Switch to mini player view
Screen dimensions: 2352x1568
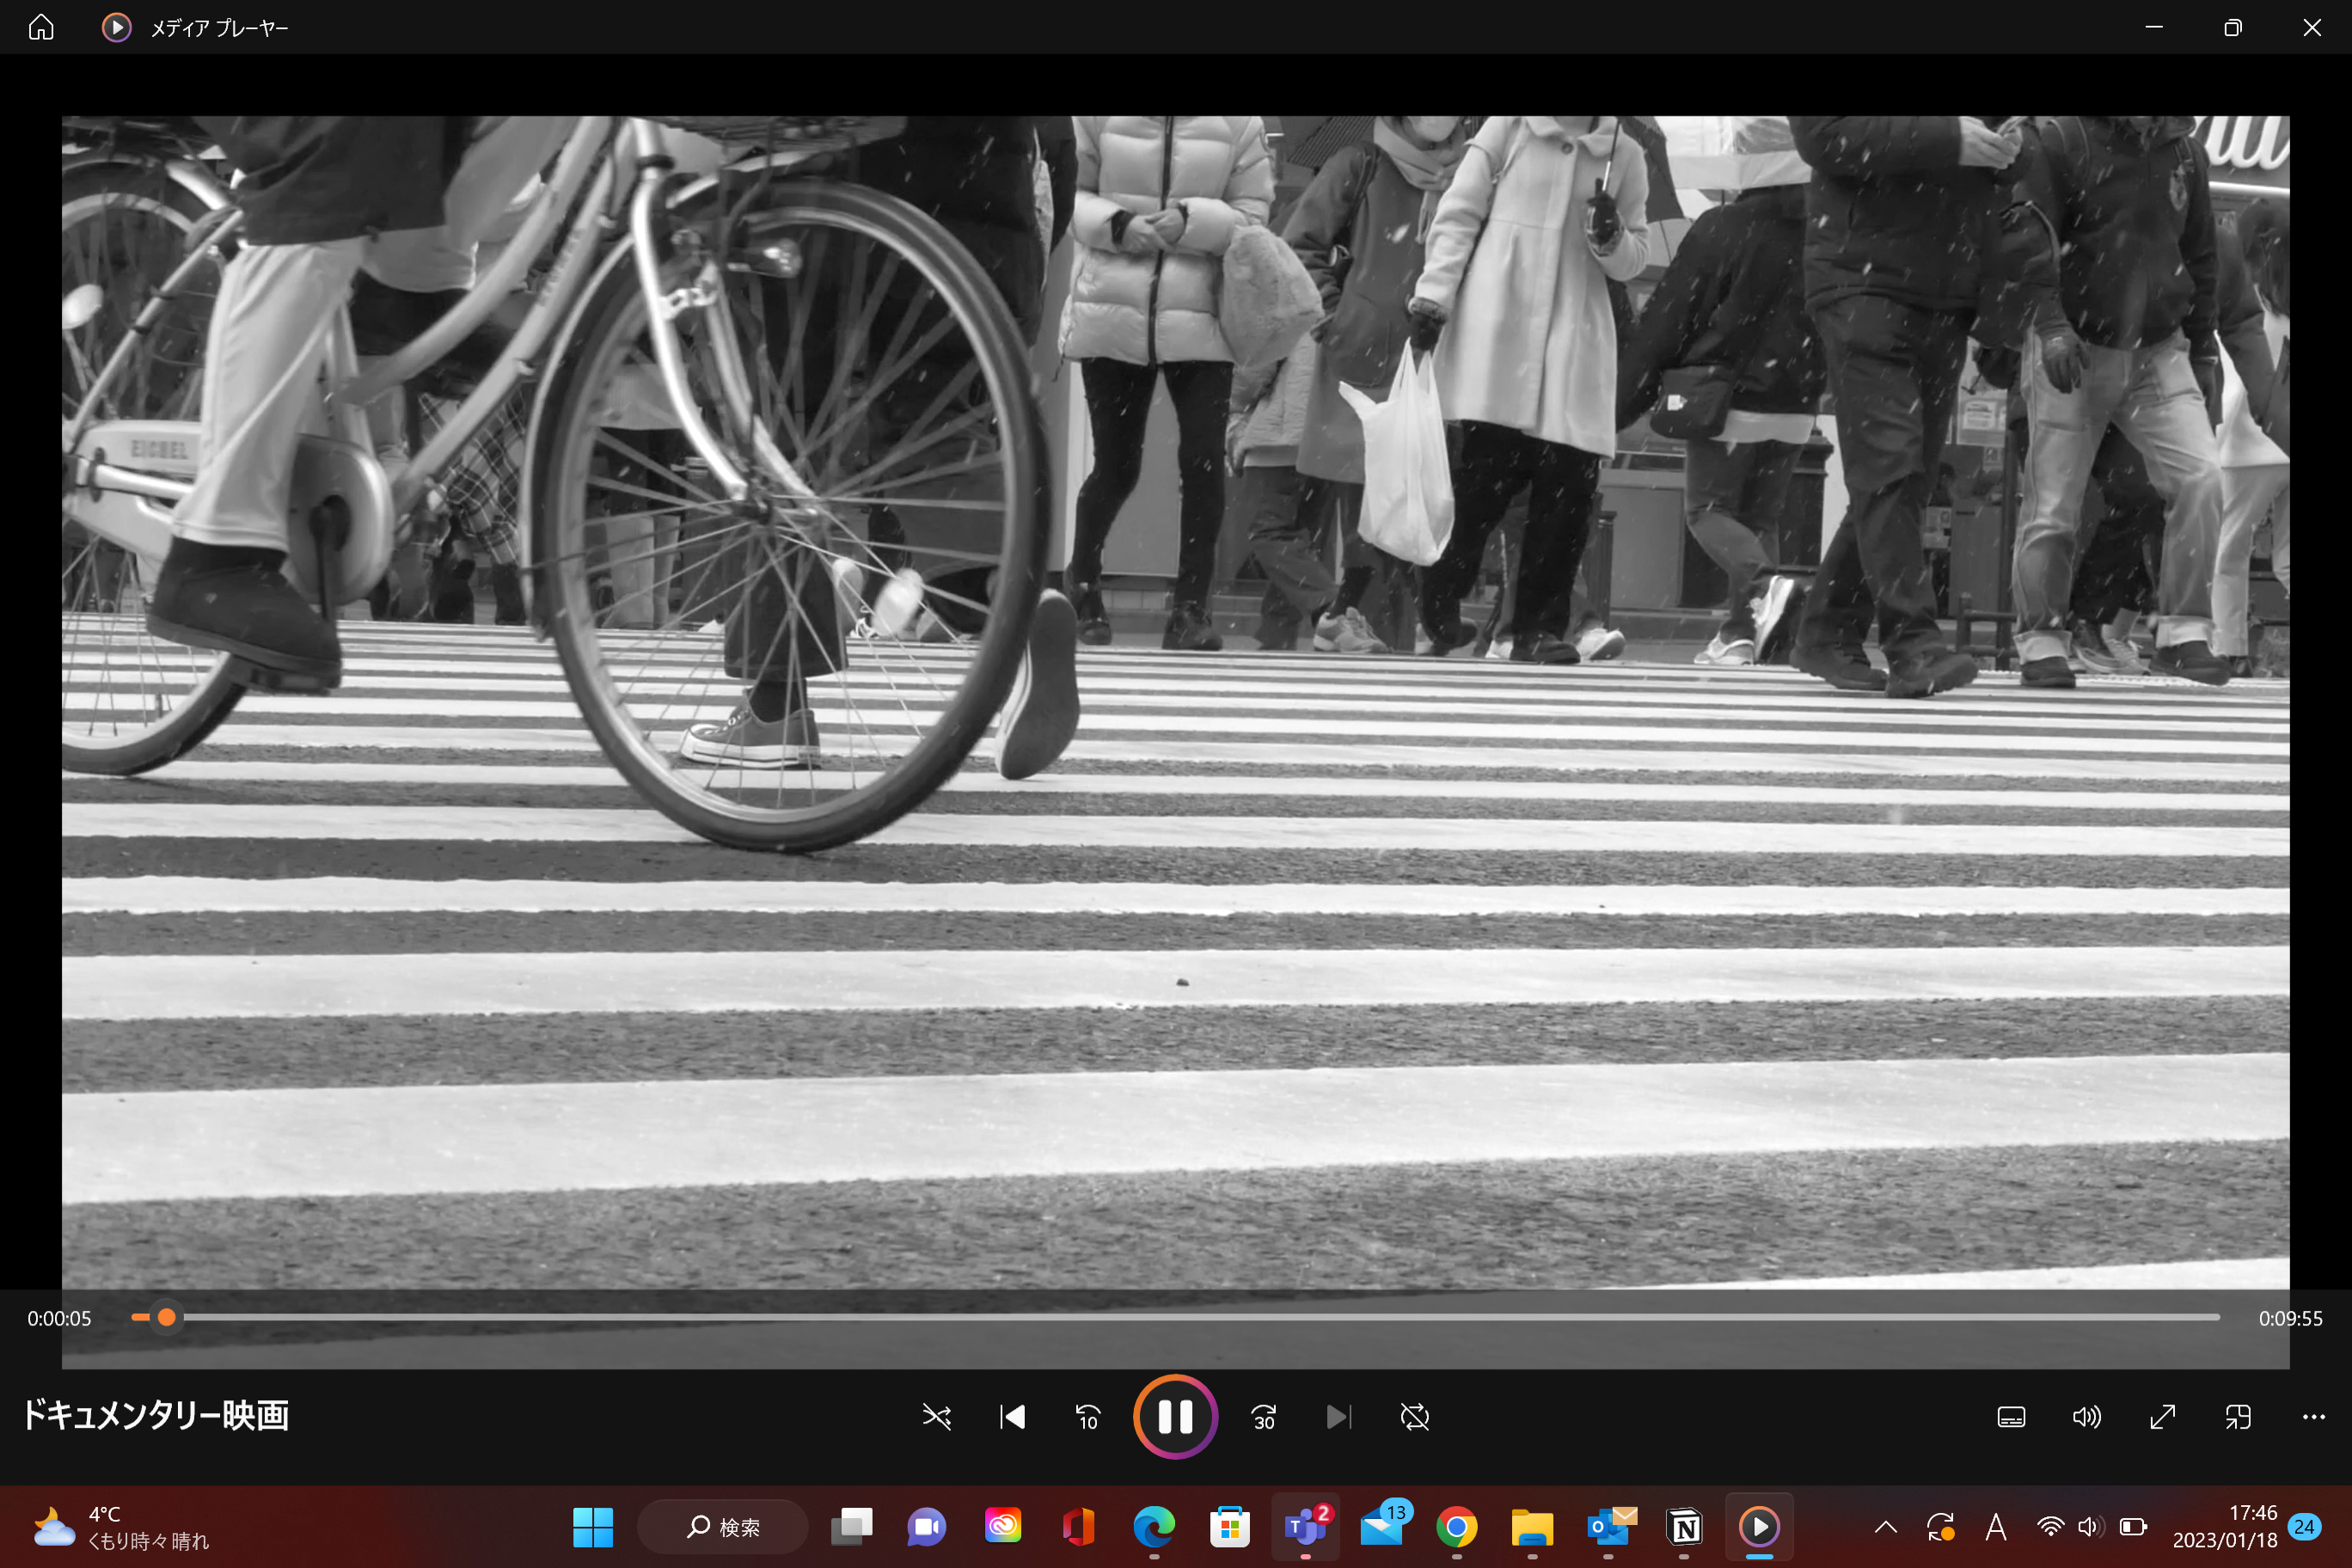click(2238, 1416)
